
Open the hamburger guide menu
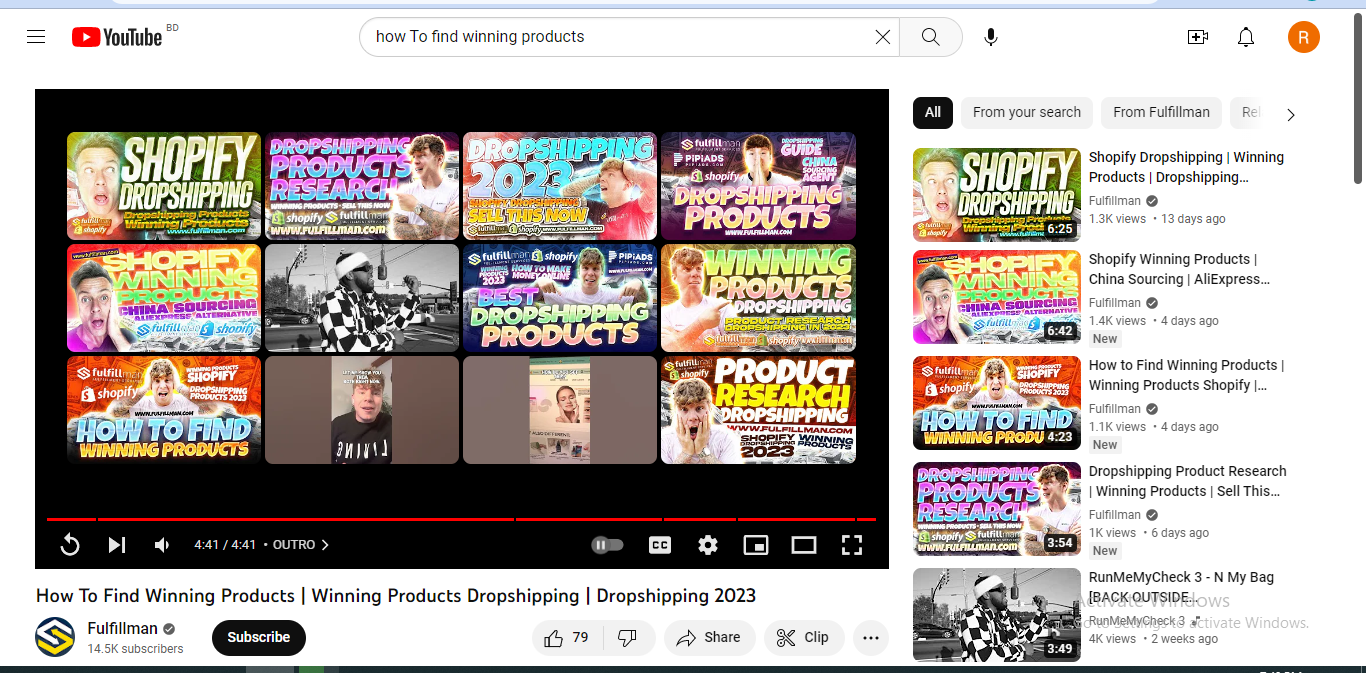36,37
